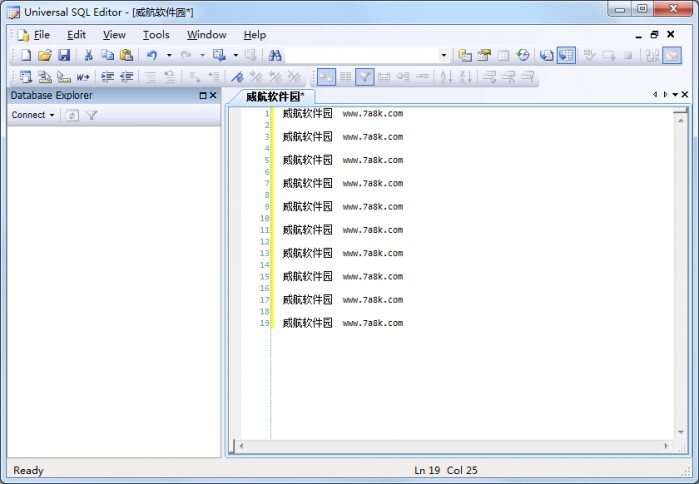This screenshot has height=484, width=699.
Task: Float the Database Explorer panel with square icon
Action: pyautogui.click(x=203, y=95)
